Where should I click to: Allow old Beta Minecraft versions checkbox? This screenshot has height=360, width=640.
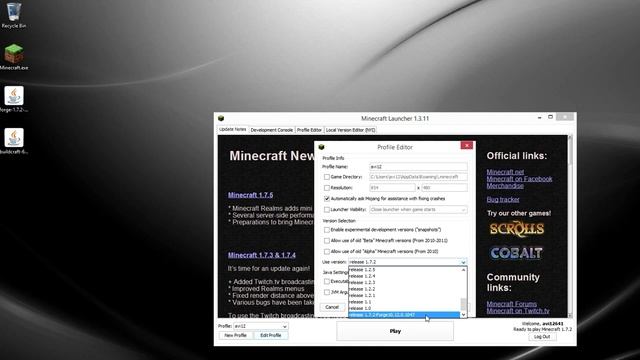[x=327, y=241]
